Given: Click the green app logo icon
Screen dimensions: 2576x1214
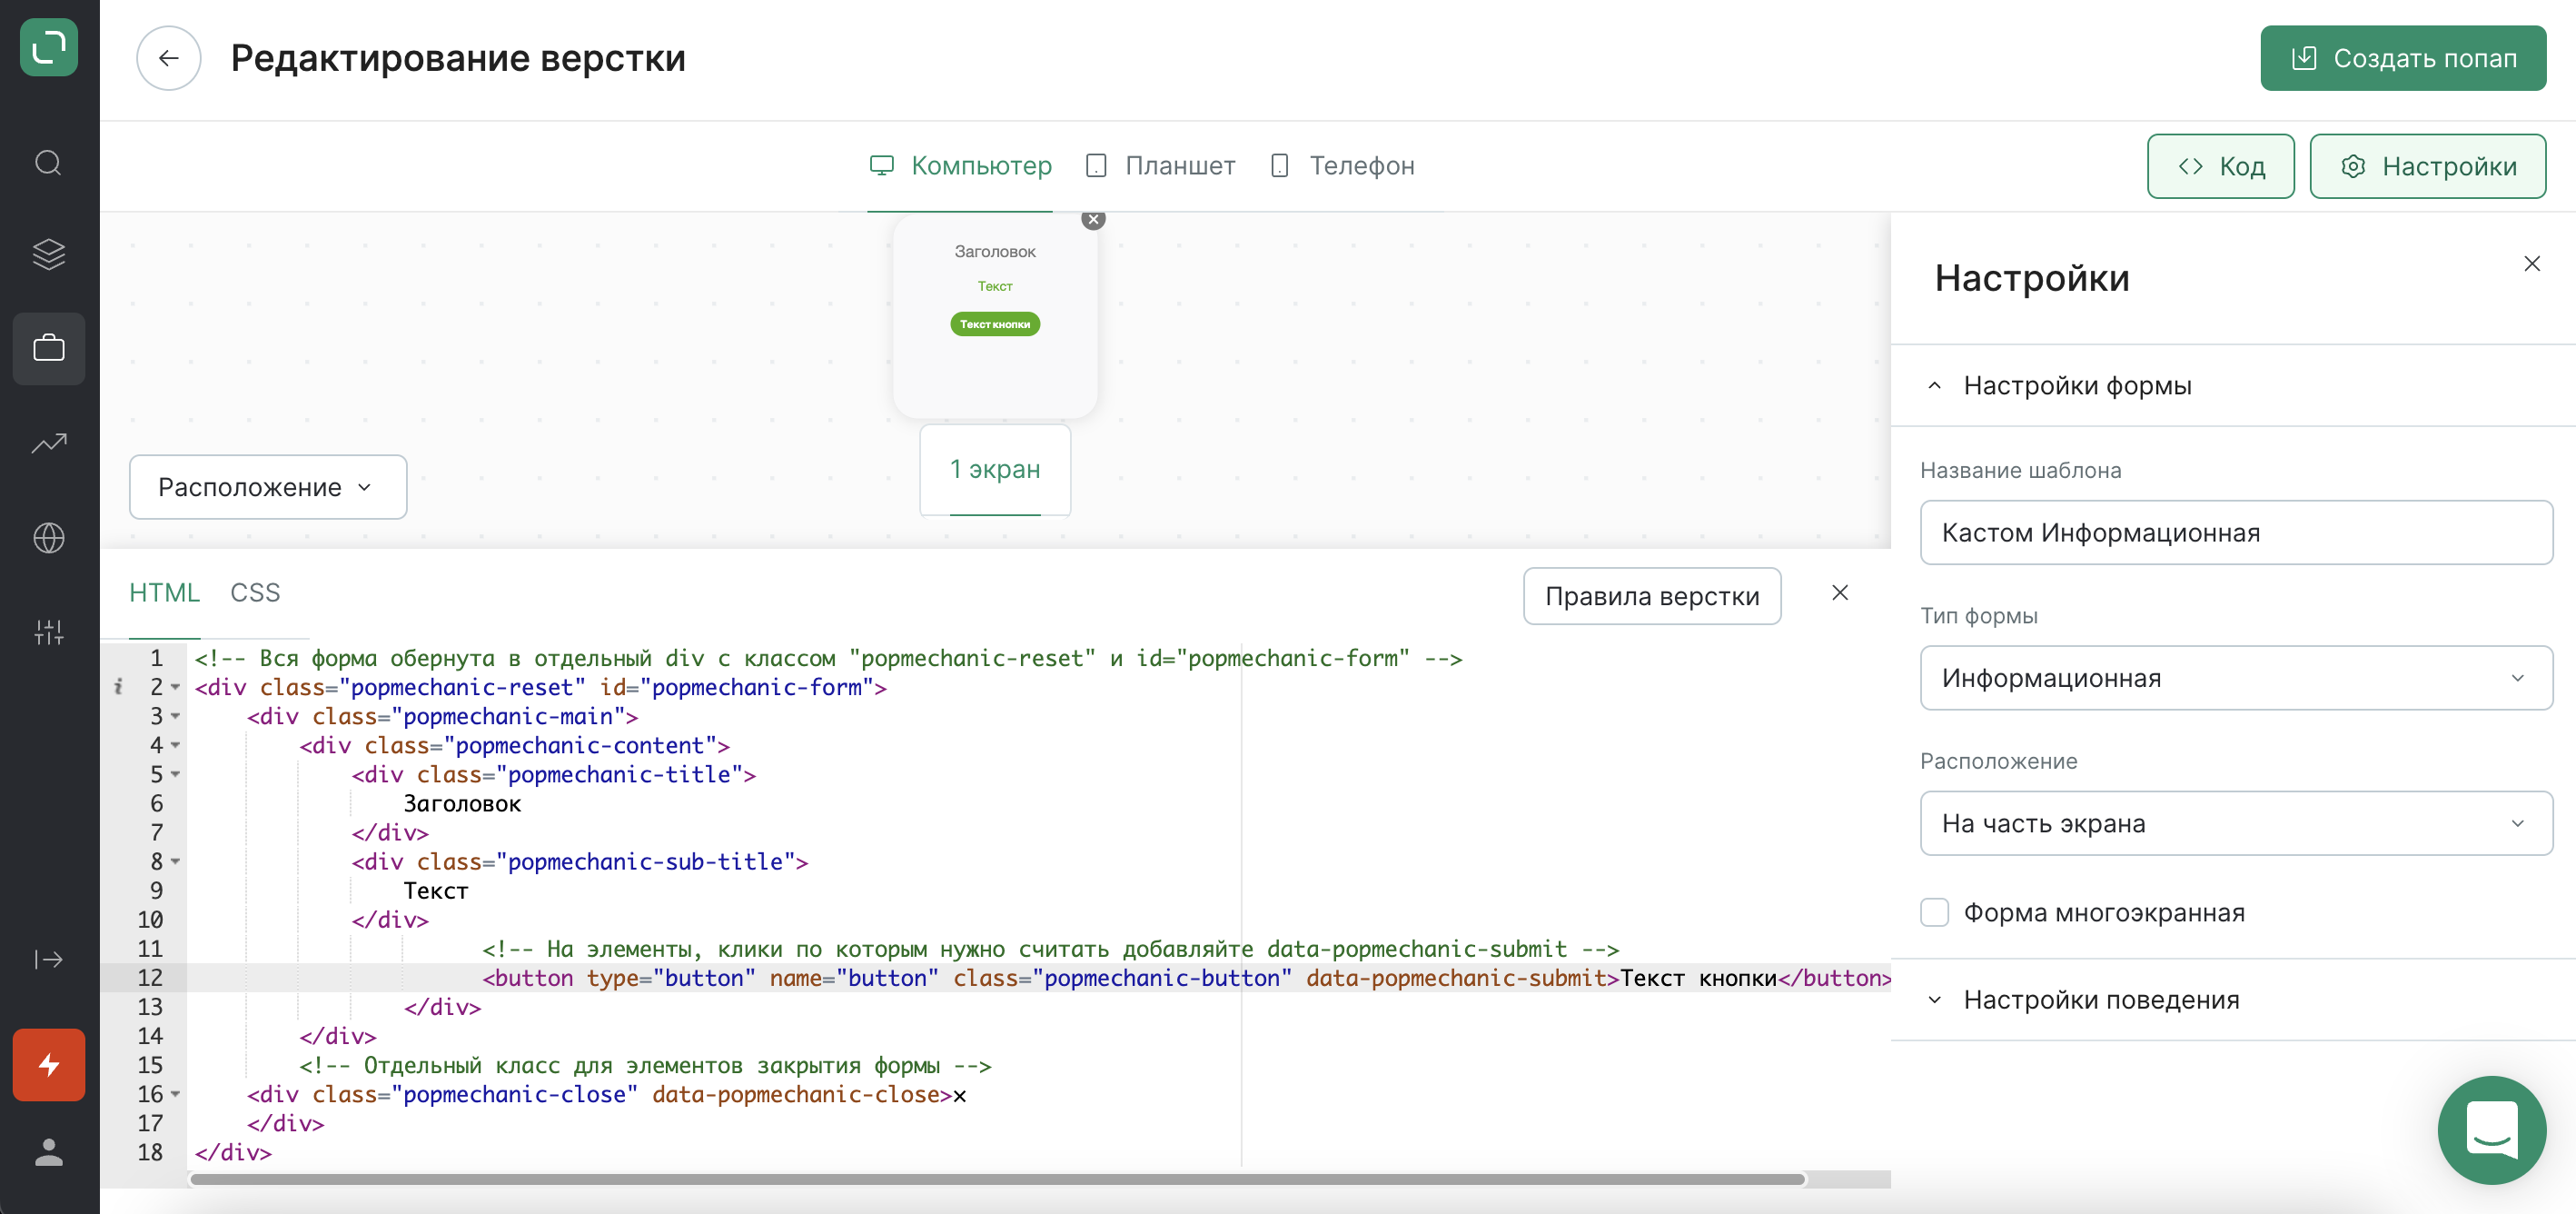Looking at the screenshot, I should [49, 47].
